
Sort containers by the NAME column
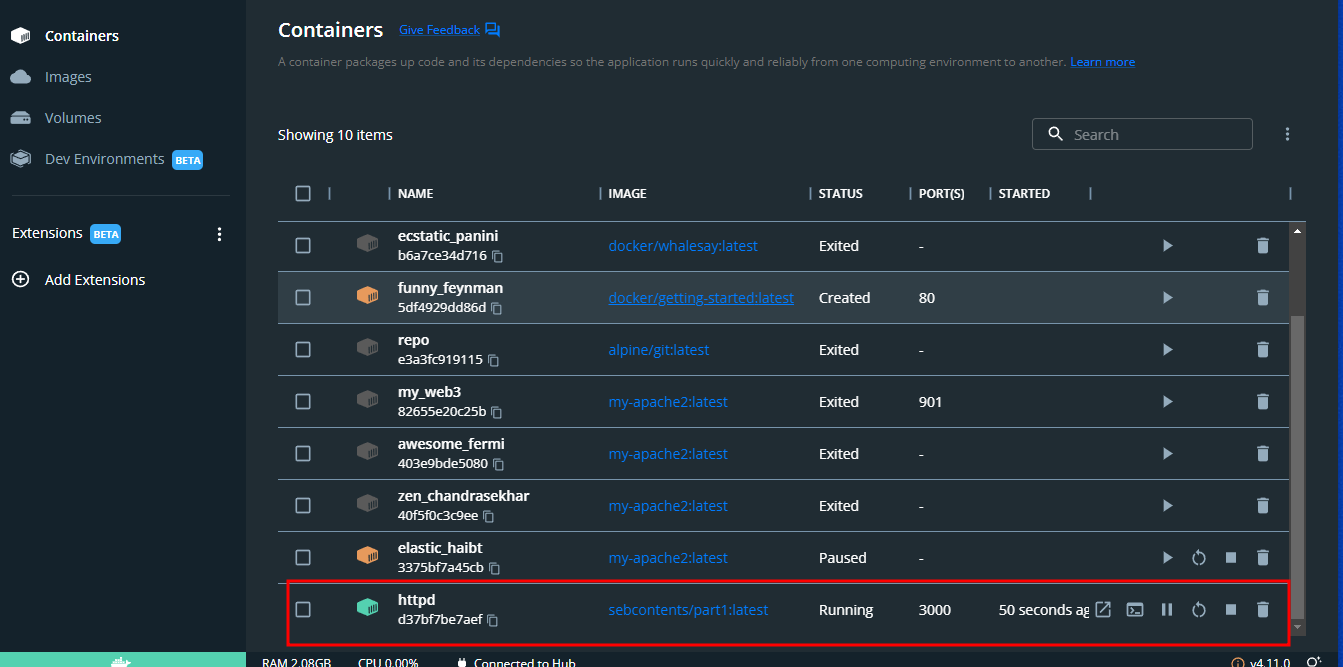coord(415,193)
